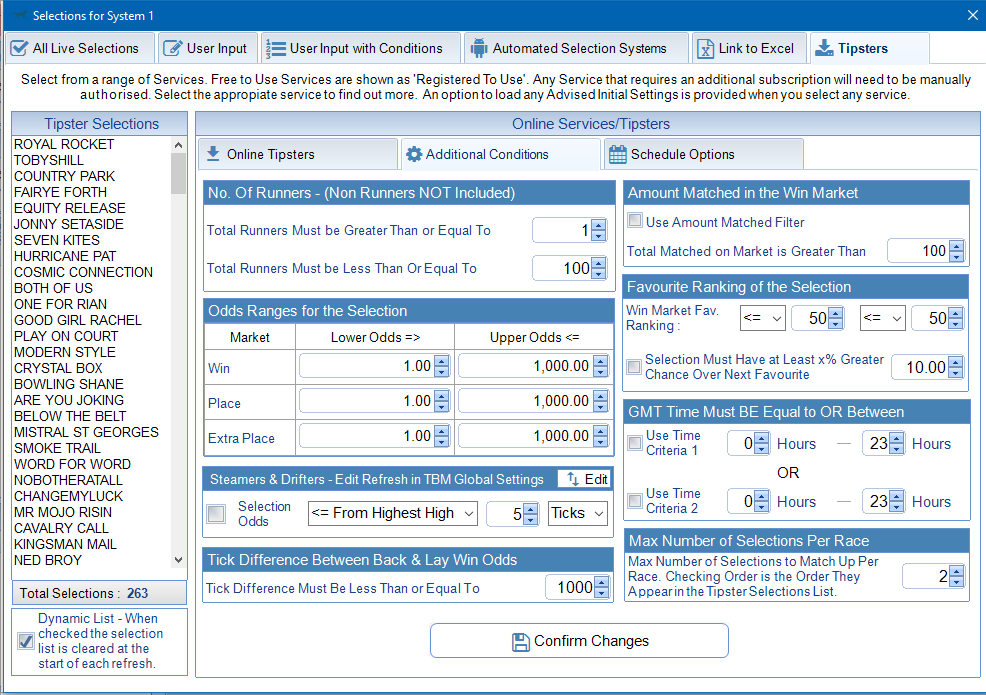Enable the Use Amount Matched Filter checkbox
Screen dimensions: 986x695
[634, 221]
